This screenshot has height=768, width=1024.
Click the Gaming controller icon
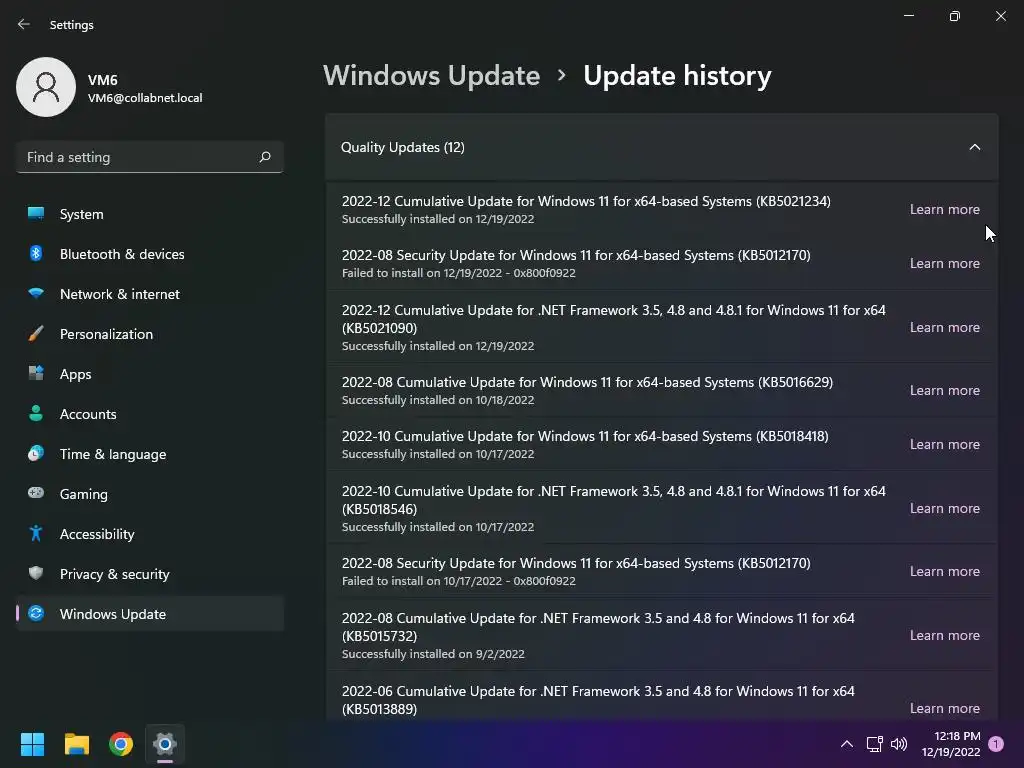(36, 493)
